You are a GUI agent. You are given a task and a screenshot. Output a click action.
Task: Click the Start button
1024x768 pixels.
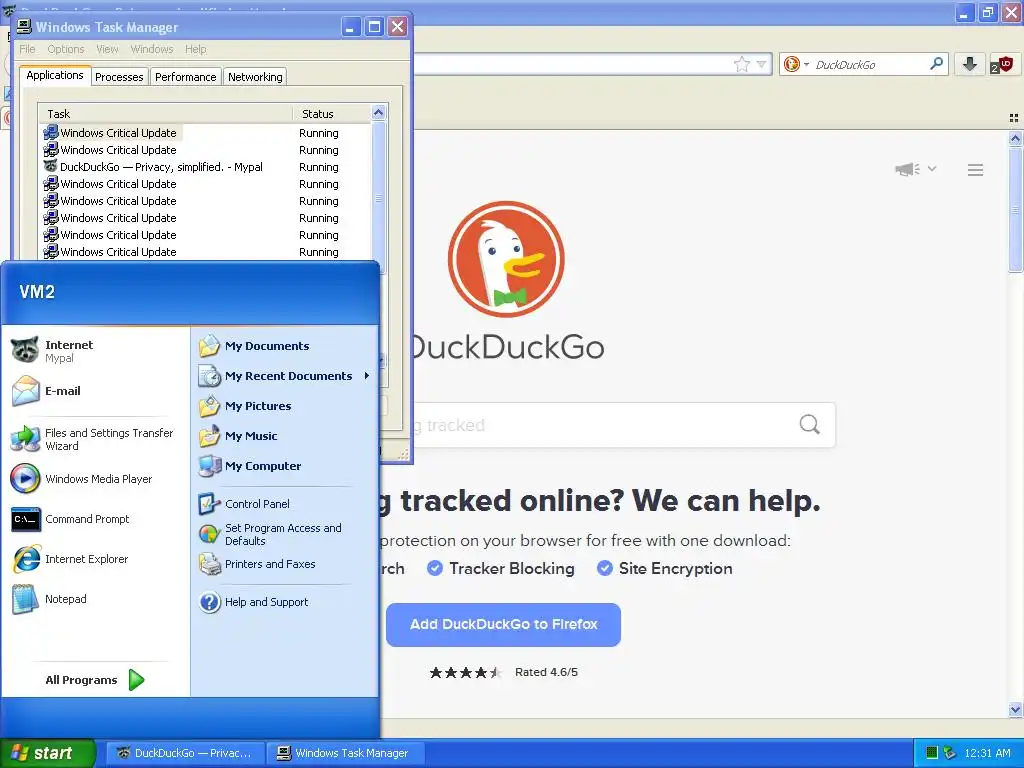coord(48,753)
